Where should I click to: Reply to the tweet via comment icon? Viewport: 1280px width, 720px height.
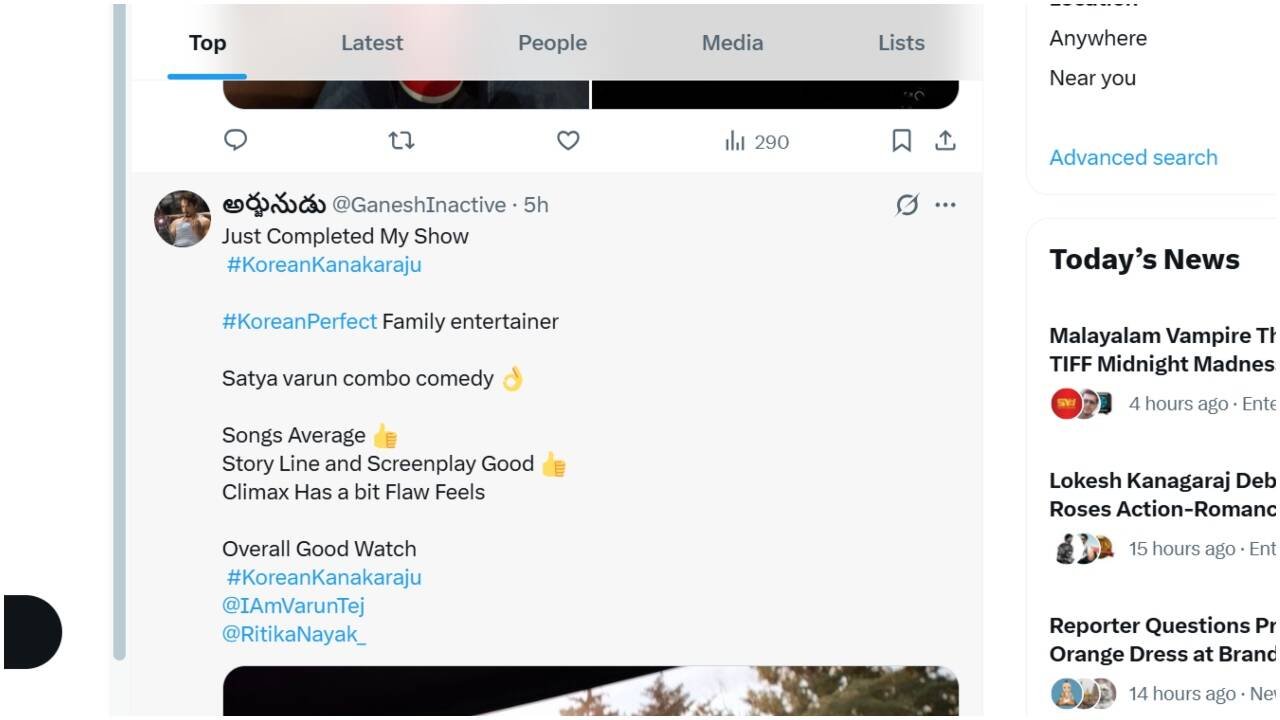tap(235, 140)
